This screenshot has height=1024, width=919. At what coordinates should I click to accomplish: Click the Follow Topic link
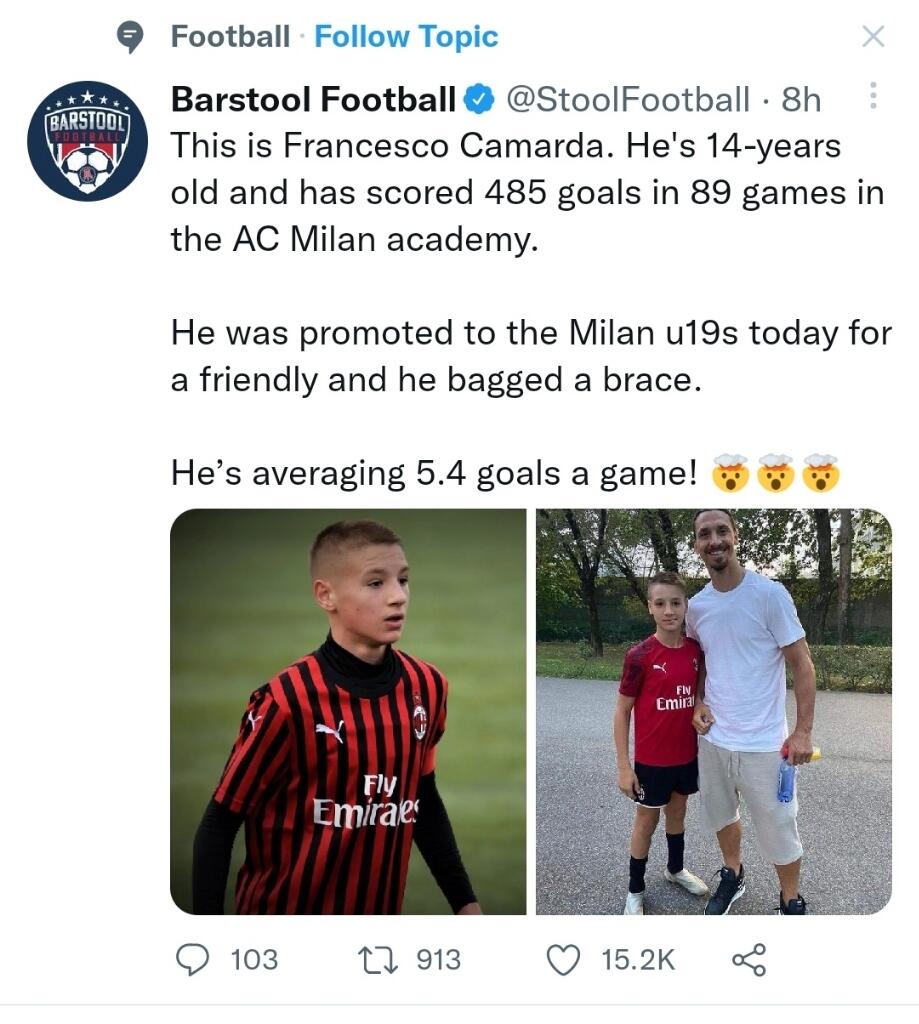pyautogui.click(x=405, y=38)
